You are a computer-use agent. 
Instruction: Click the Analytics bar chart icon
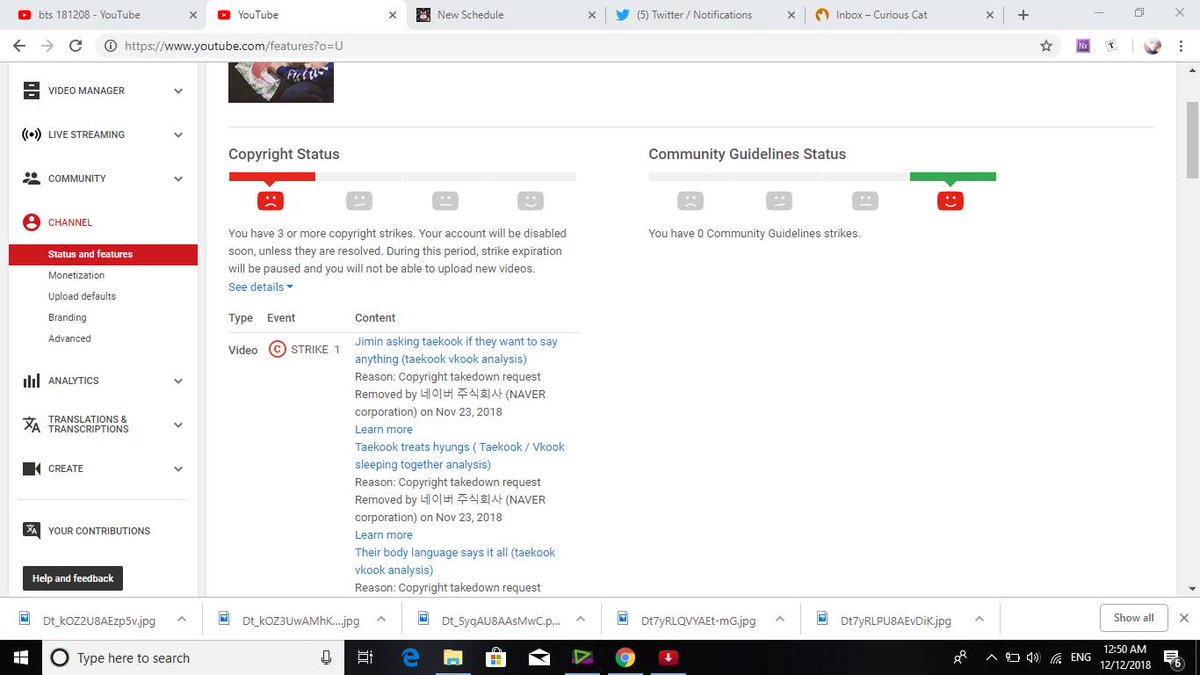(31, 381)
